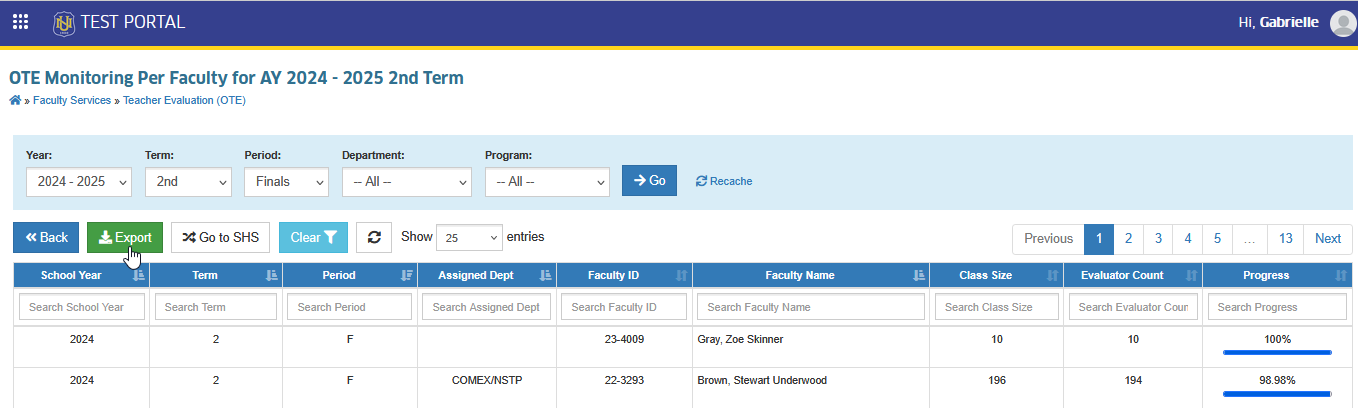Switch view with Go to SHS button
This screenshot has height=408, width=1358.
pyautogui.click(x=221, y=237)
